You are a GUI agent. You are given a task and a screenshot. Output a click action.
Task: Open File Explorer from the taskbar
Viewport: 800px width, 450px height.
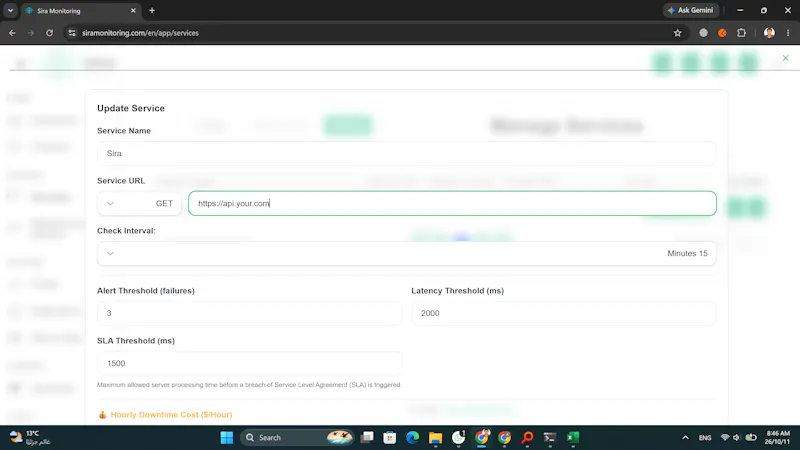435,437
